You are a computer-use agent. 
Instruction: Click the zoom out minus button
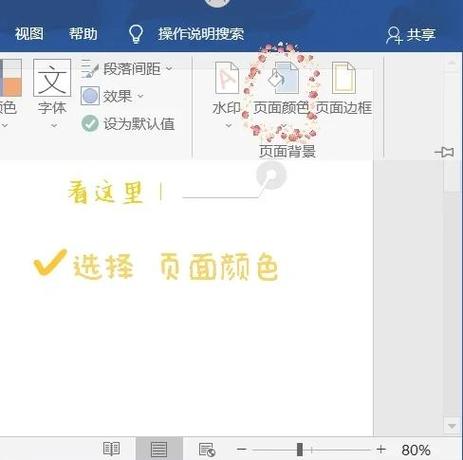(242, 449)
